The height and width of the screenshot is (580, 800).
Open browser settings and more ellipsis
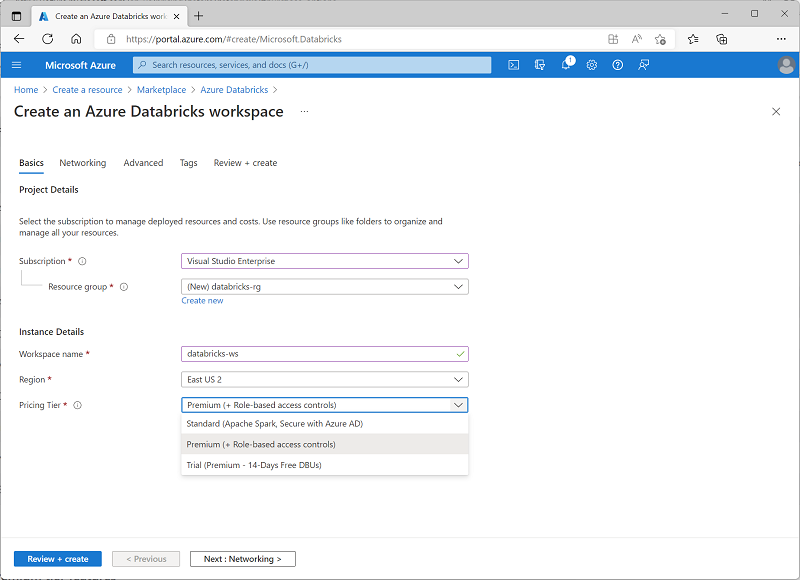click(781, 39)
